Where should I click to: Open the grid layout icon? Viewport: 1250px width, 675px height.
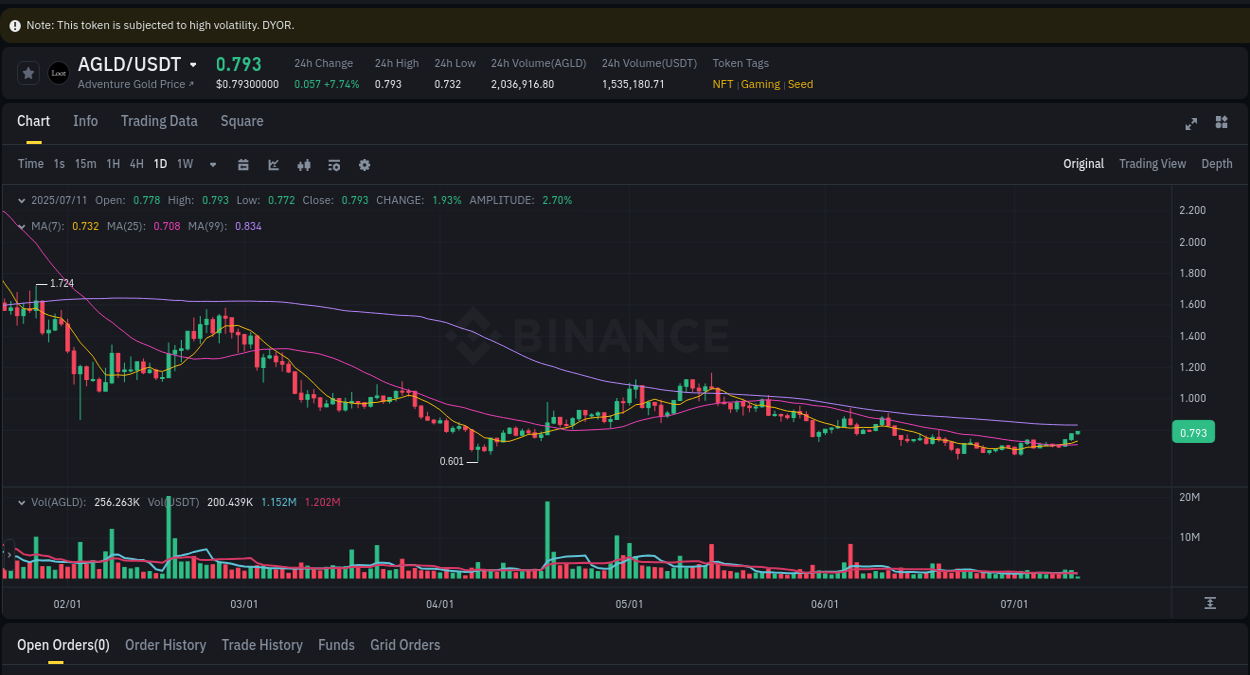(1221, 122)
